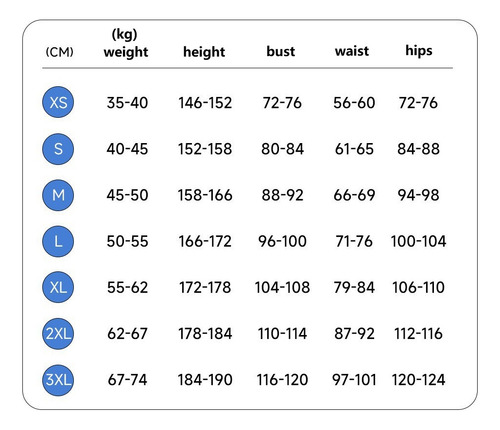This screenshot has height=430, width=500.
Task: Choose the M size badge
Action: click(x=58, y=195)
